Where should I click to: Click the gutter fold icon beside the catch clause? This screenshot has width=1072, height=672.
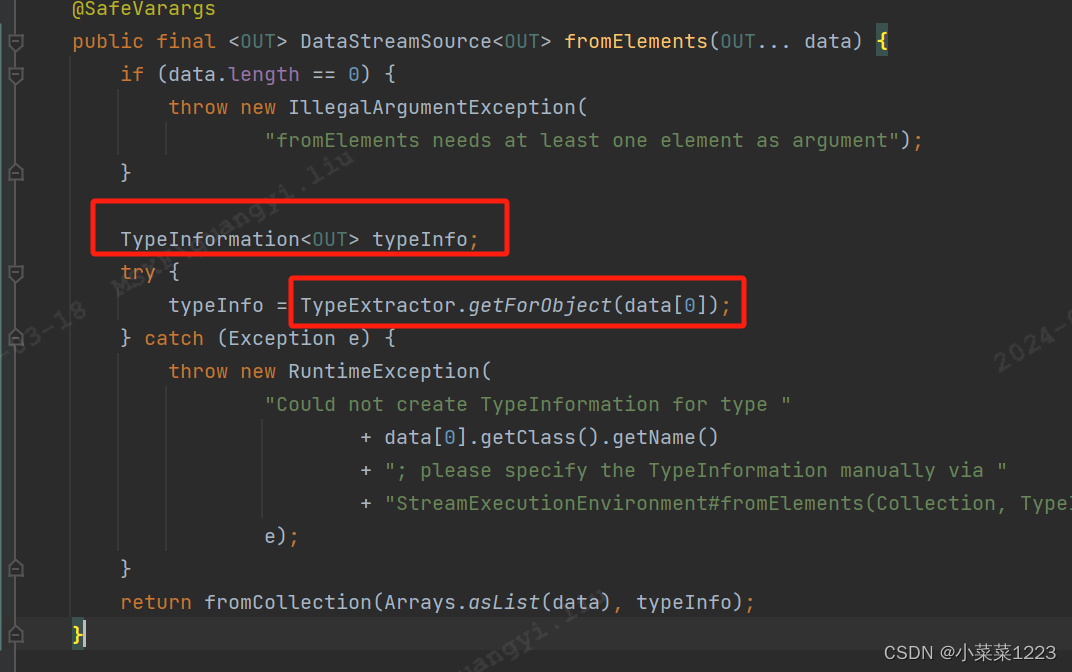coord(14,337)
